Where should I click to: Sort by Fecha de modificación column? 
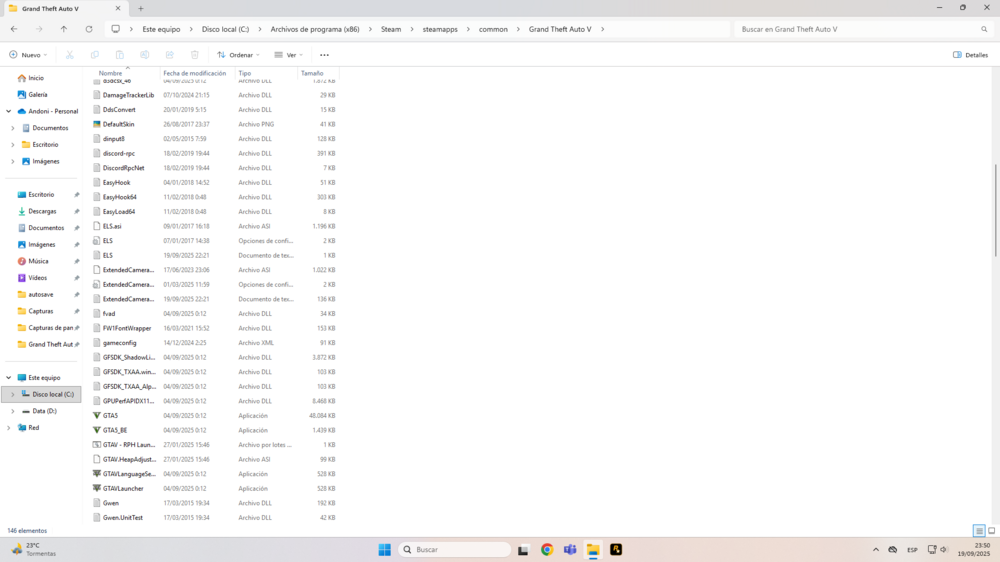[x=195, y=73]
